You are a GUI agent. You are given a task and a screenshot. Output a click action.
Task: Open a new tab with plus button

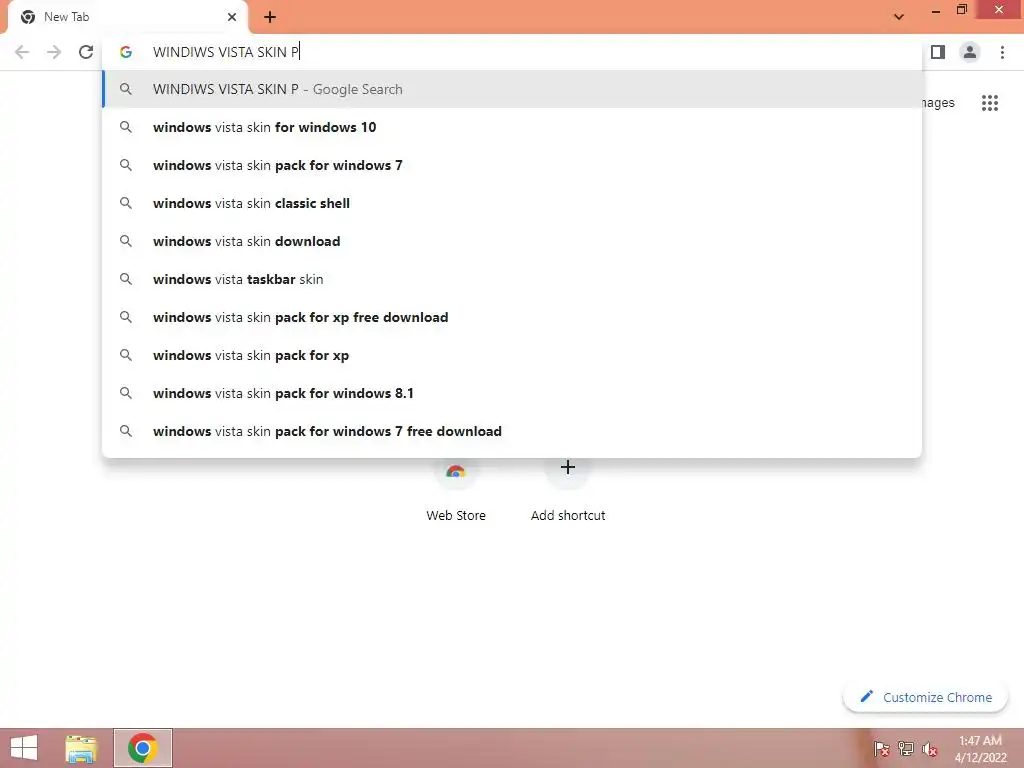270,17
